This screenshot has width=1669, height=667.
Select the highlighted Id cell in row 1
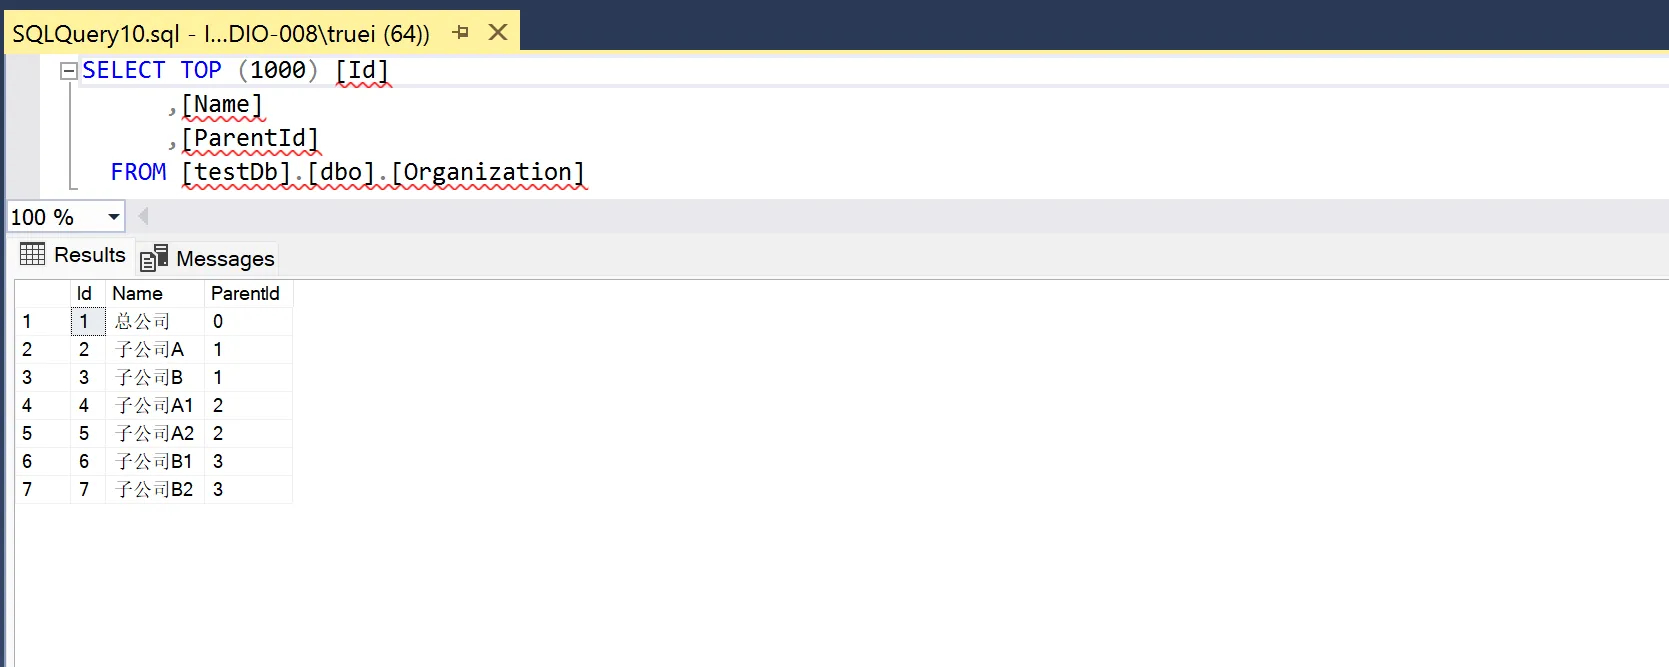[88, 321]
